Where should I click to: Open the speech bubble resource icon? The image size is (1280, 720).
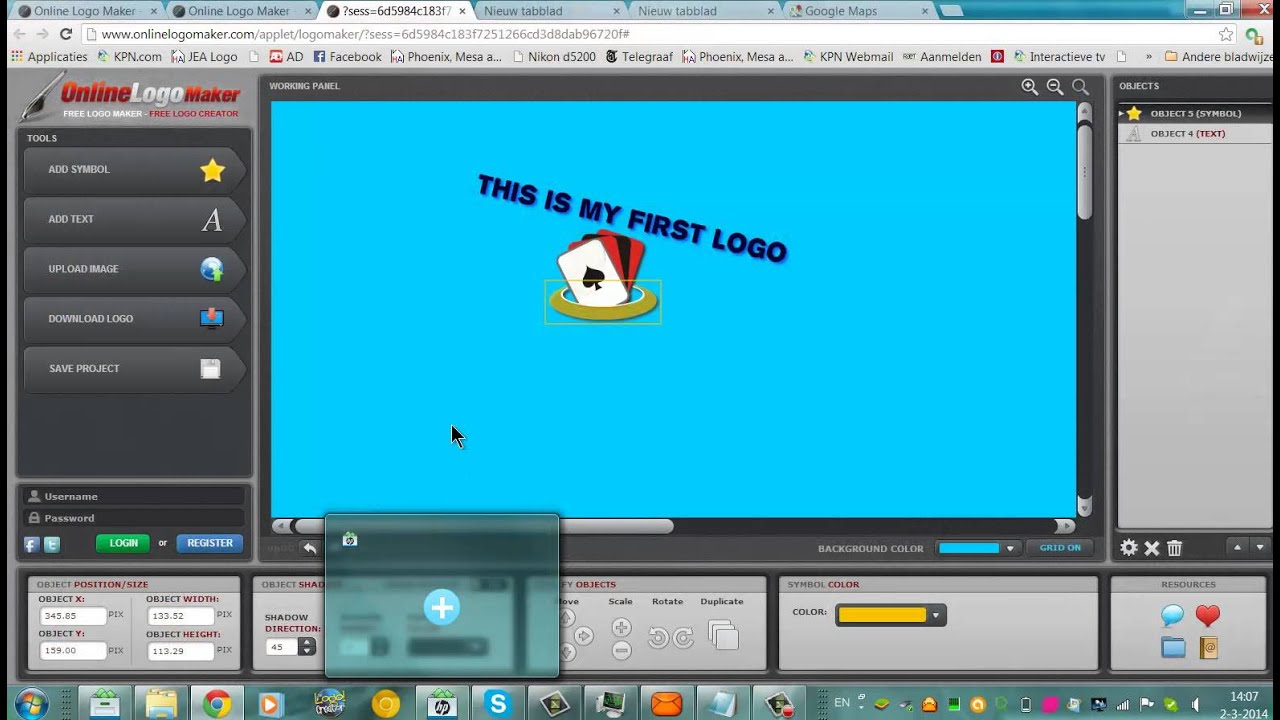tap(1173, 616)
